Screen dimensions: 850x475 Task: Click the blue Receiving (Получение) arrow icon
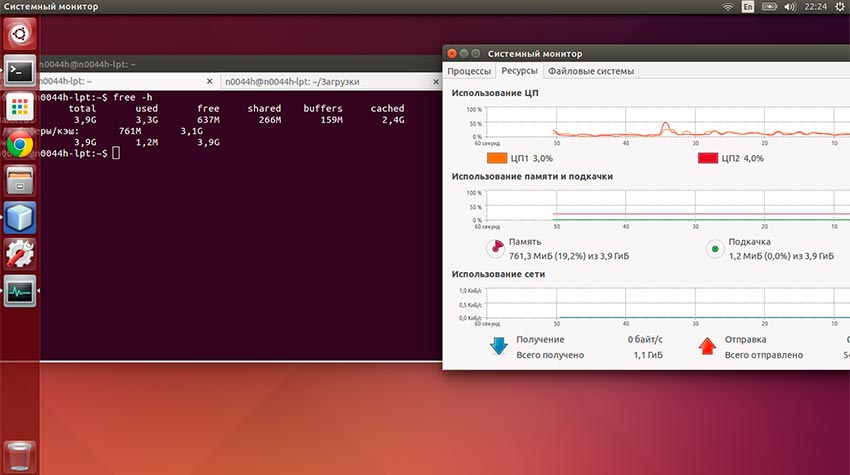click(x=498, y=346)
